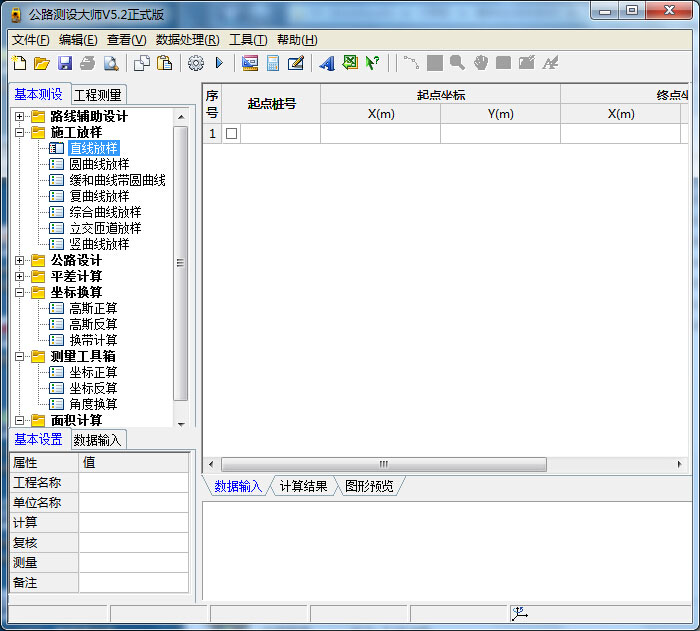
Task: Open the 编辑(E) menu
Action: (x=78, y=40)
